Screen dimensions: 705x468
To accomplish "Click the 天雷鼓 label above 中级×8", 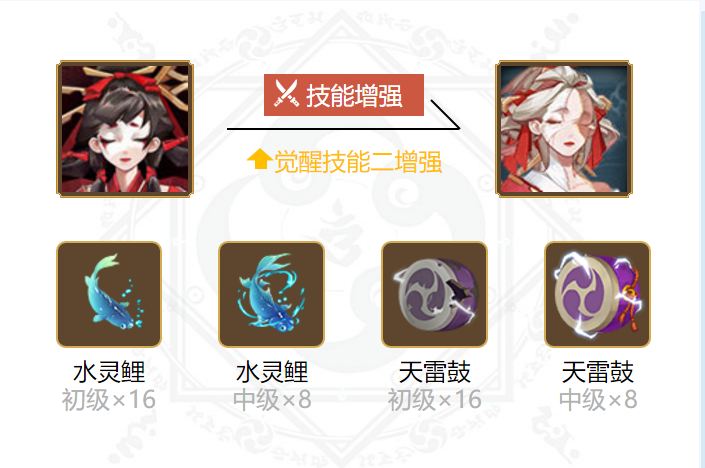I will (x=598, y=372).
